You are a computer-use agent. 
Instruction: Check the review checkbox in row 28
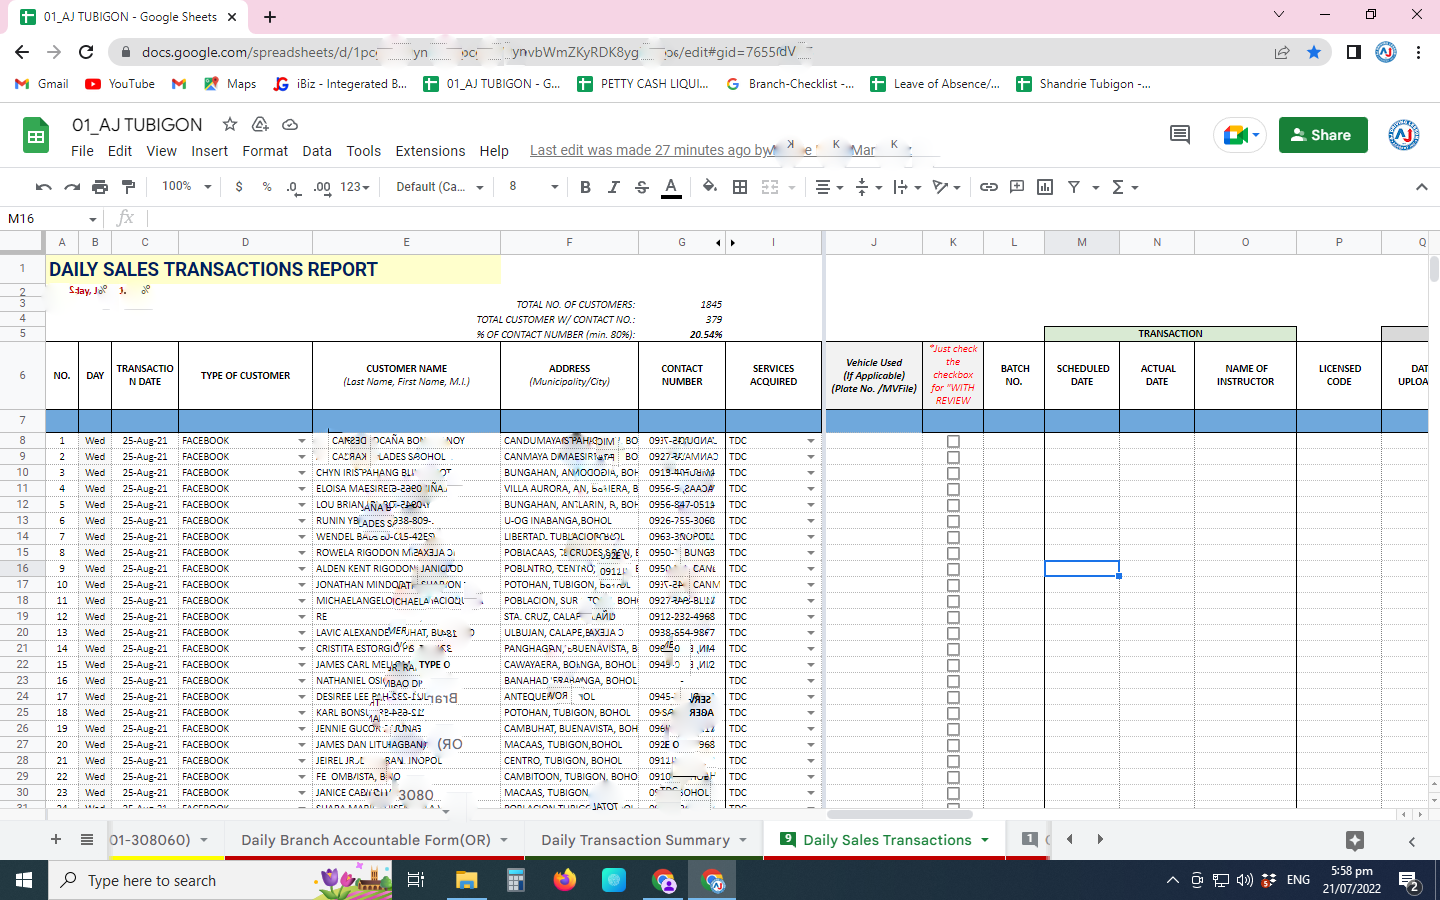click(x=953, y=761)
